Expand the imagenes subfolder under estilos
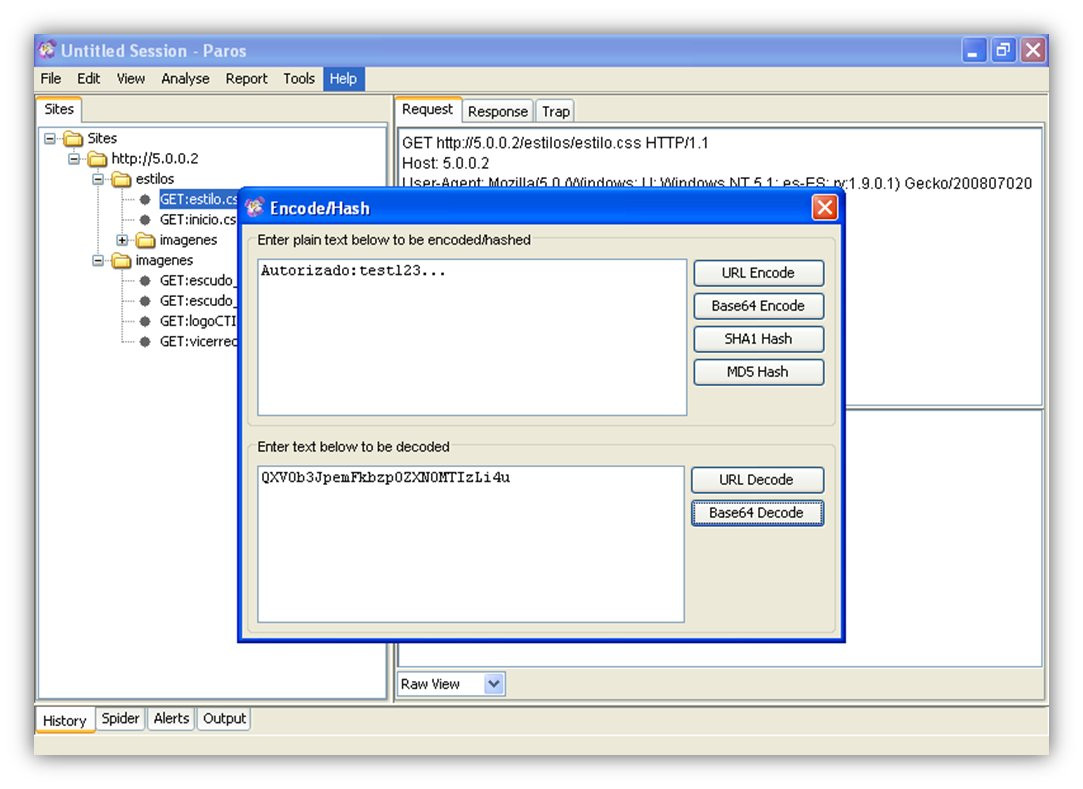The height and width of the screenshot is (789, 1083). 122,240
